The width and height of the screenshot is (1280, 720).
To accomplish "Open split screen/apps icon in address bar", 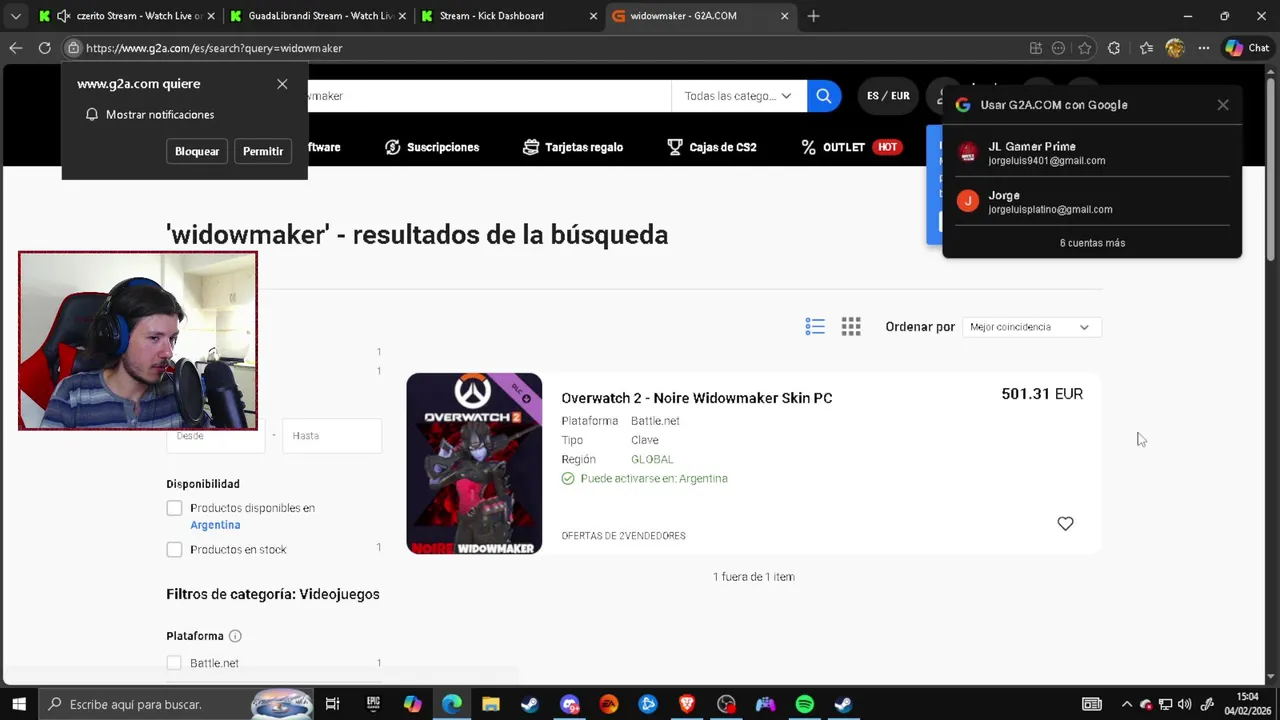I will tap(1036, 48).
